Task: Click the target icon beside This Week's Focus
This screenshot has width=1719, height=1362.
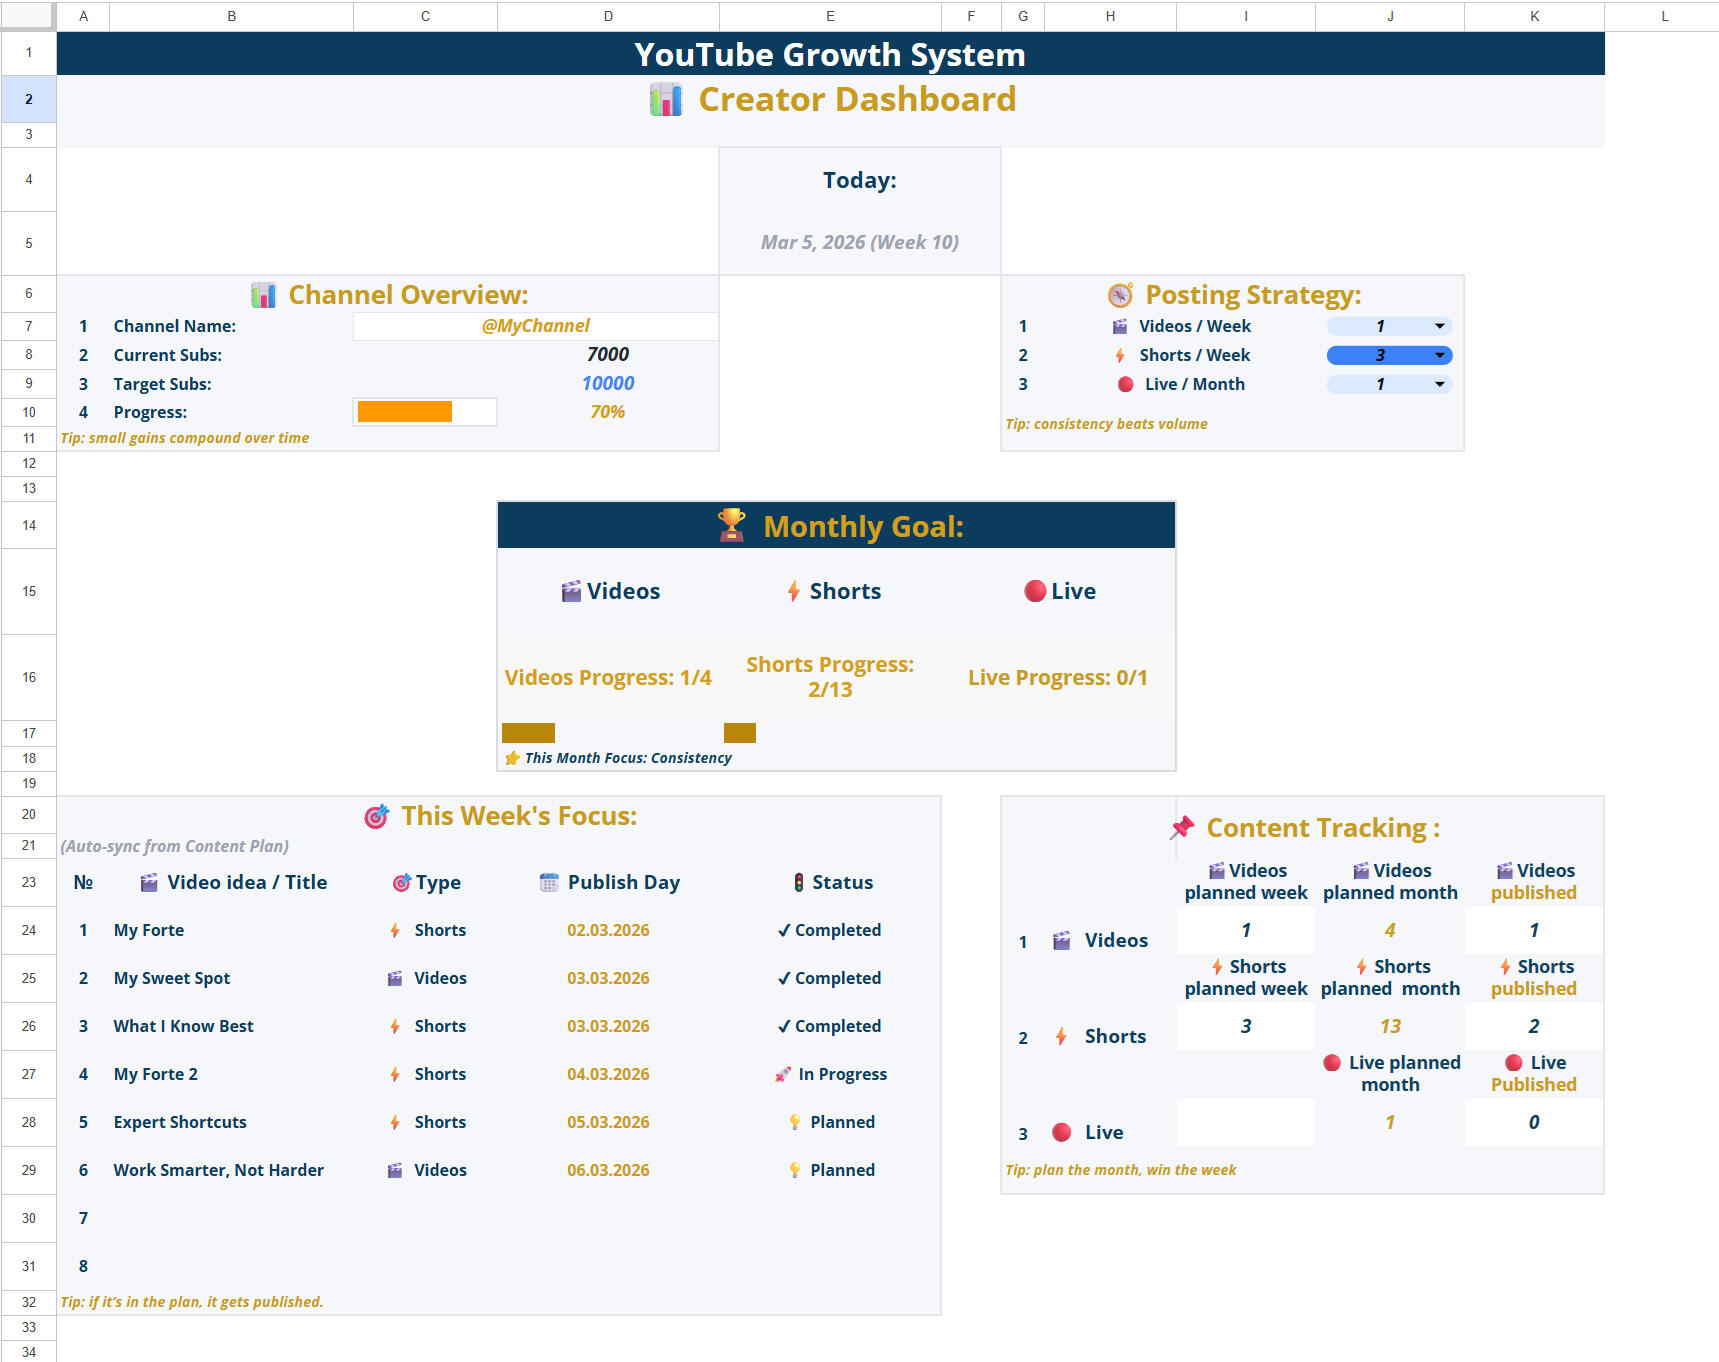Action: tap(376, 817)
